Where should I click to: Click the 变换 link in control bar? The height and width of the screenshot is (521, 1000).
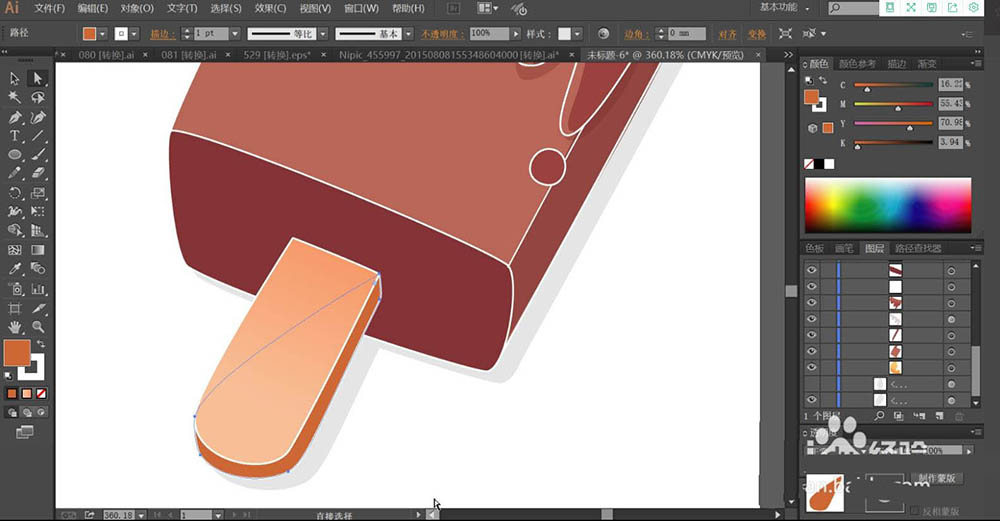coord(756,34)
